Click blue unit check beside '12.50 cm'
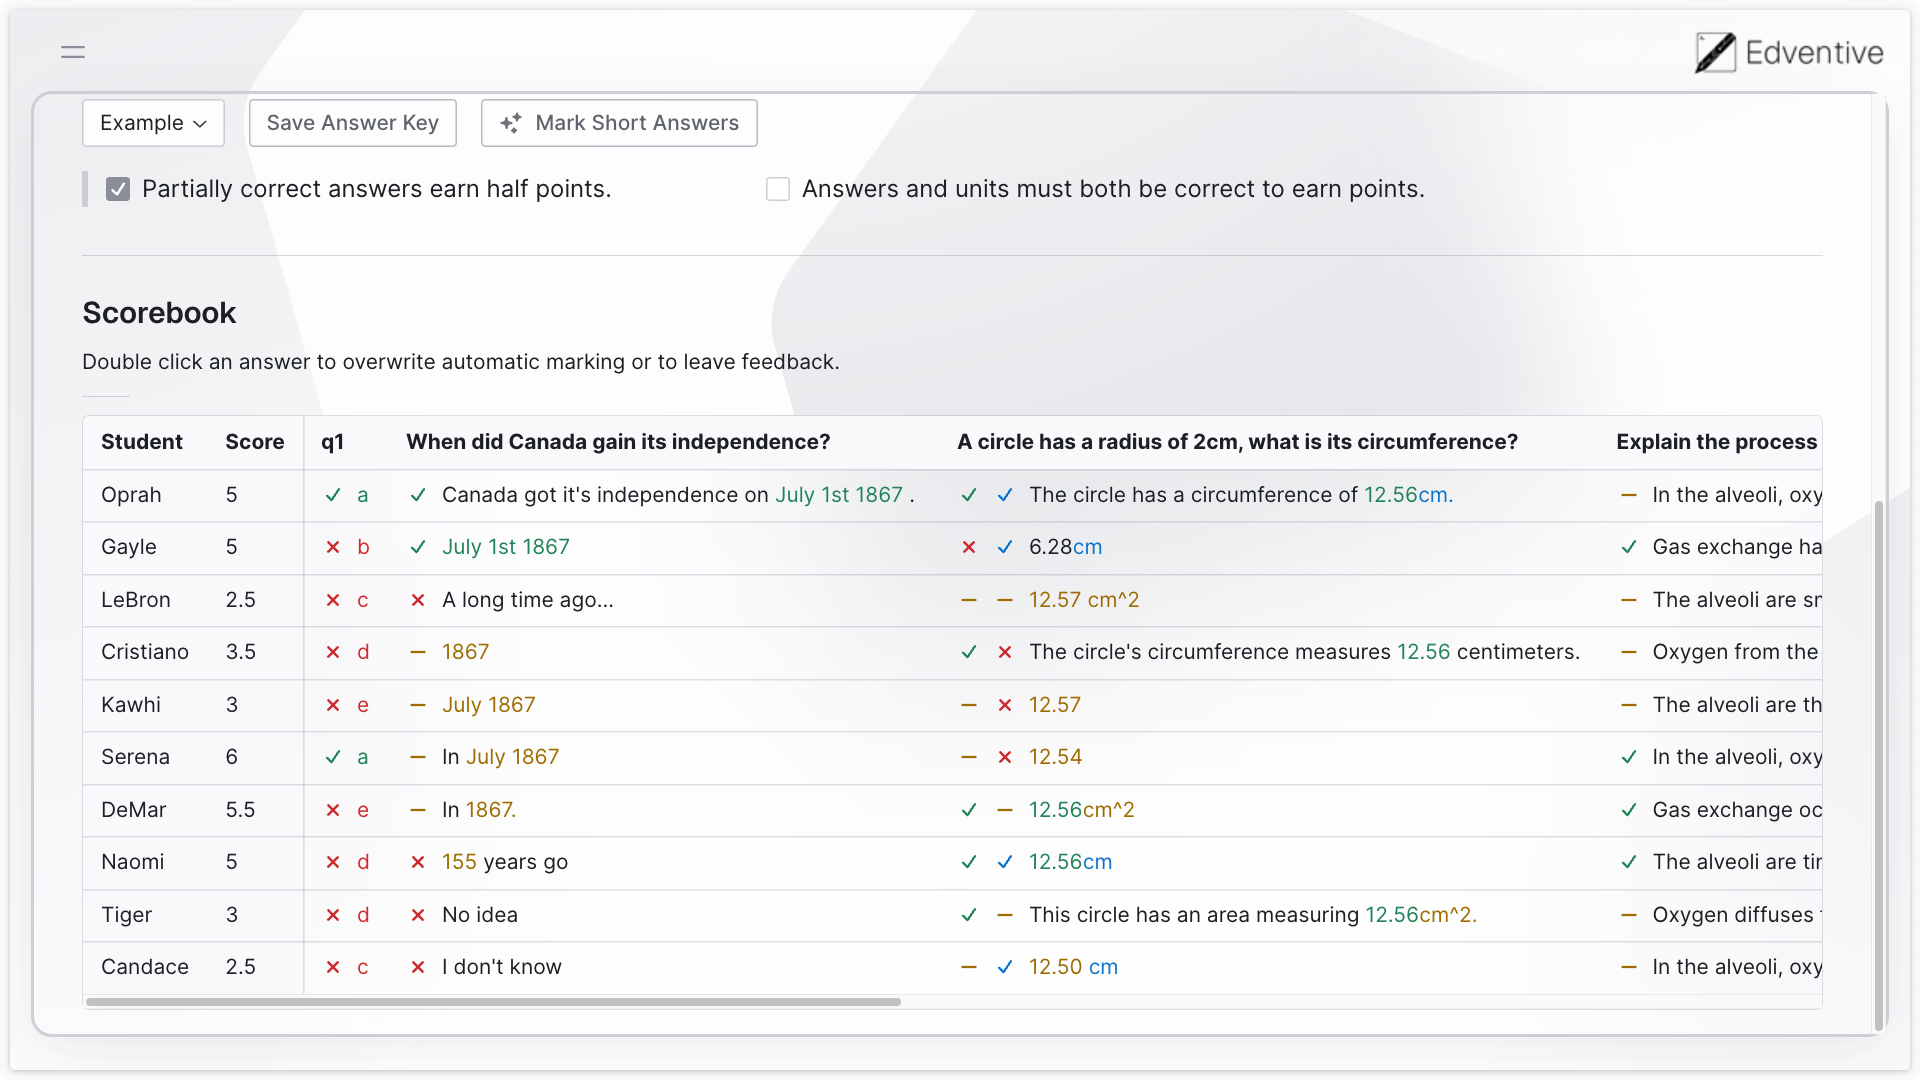 (1005, 967)
